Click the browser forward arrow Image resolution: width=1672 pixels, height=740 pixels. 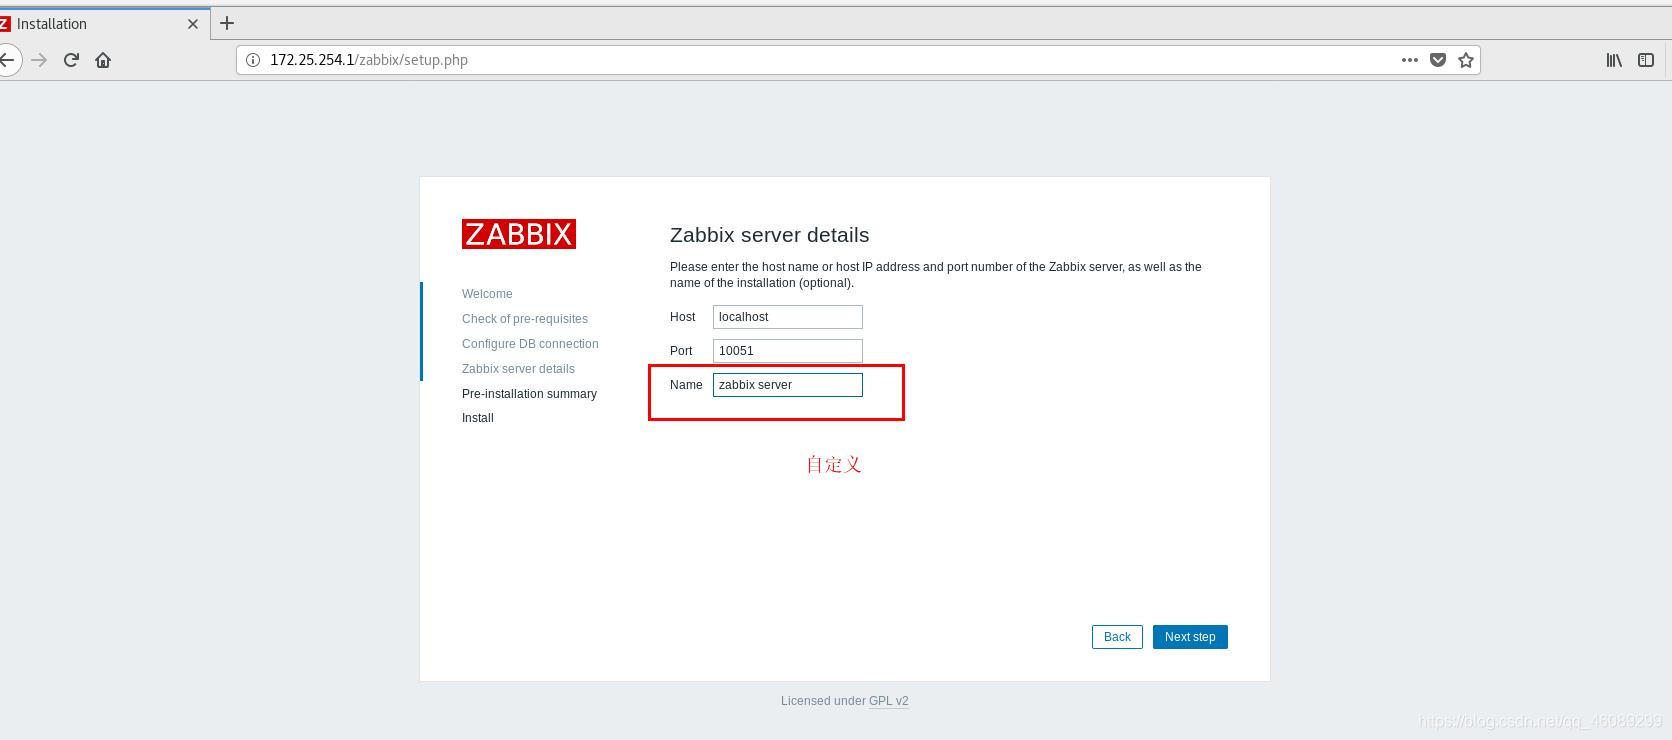tap(39, 60)
